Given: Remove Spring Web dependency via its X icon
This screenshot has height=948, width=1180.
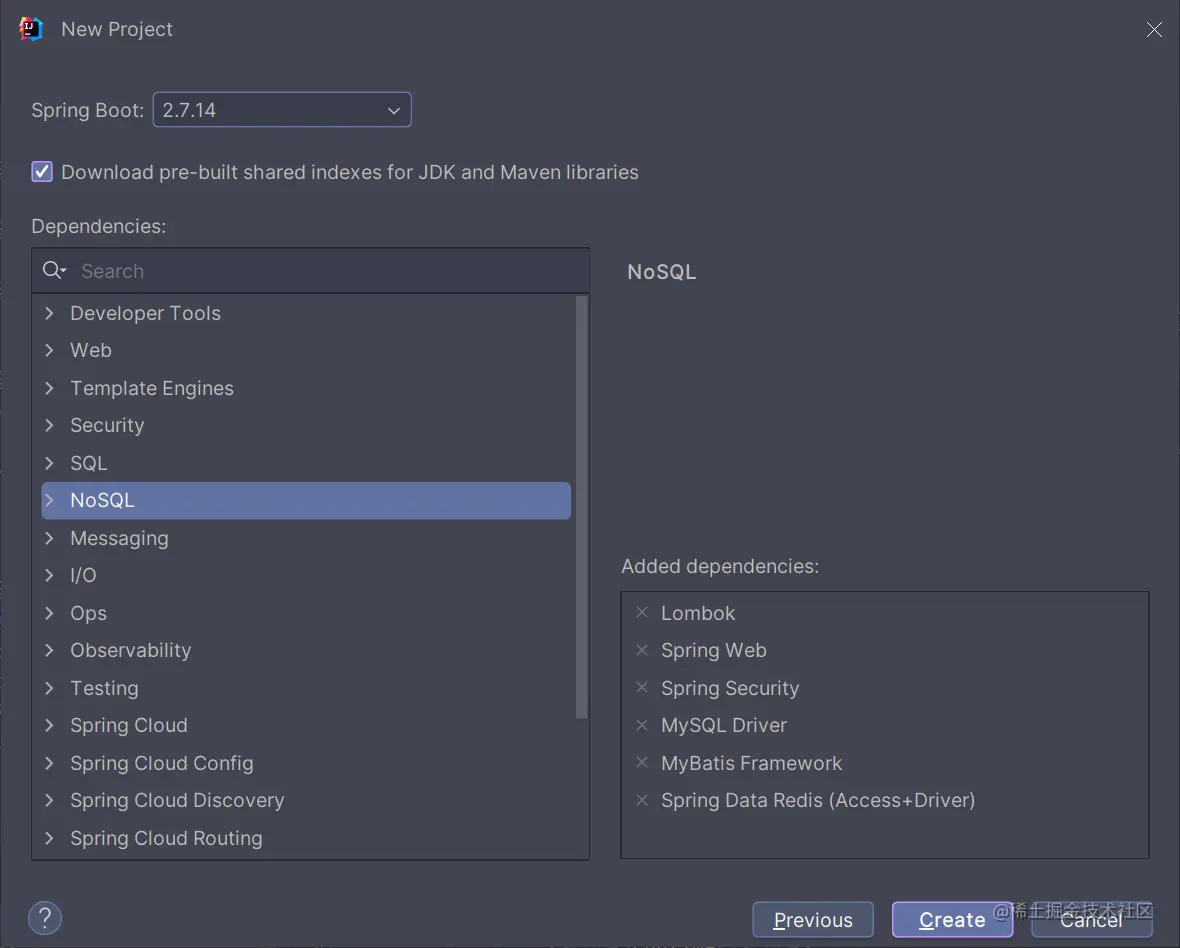Looking at the screenshot, I should click(642, 650).
